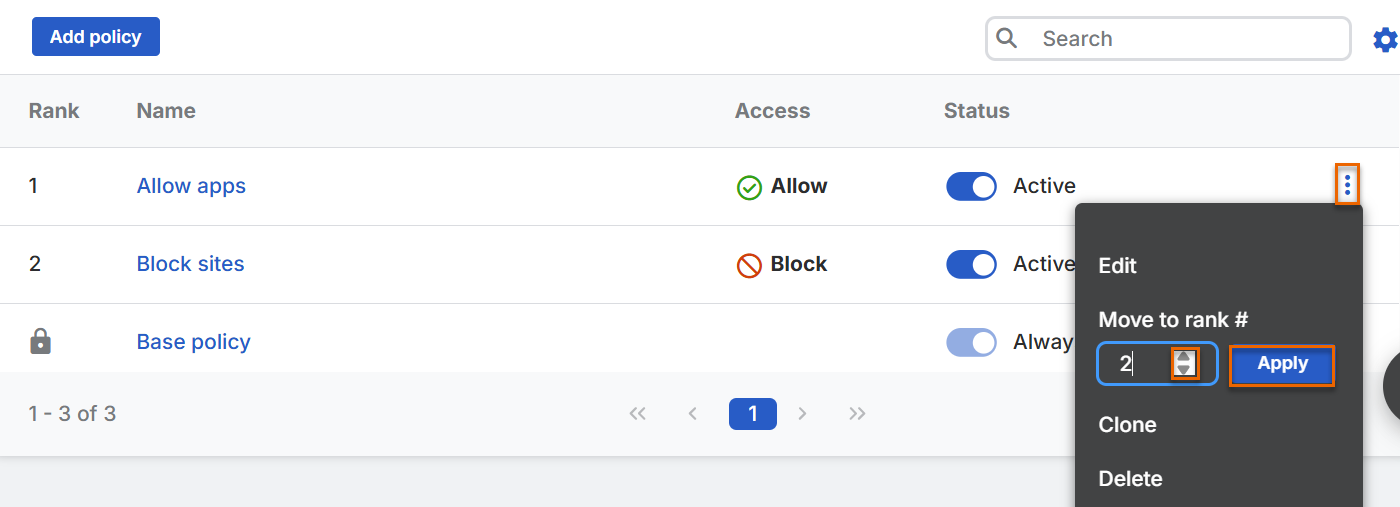1400x507 pixels.
Task: Open the three-dot menu for Allow apps
Action: click(x=1347, y=185)
